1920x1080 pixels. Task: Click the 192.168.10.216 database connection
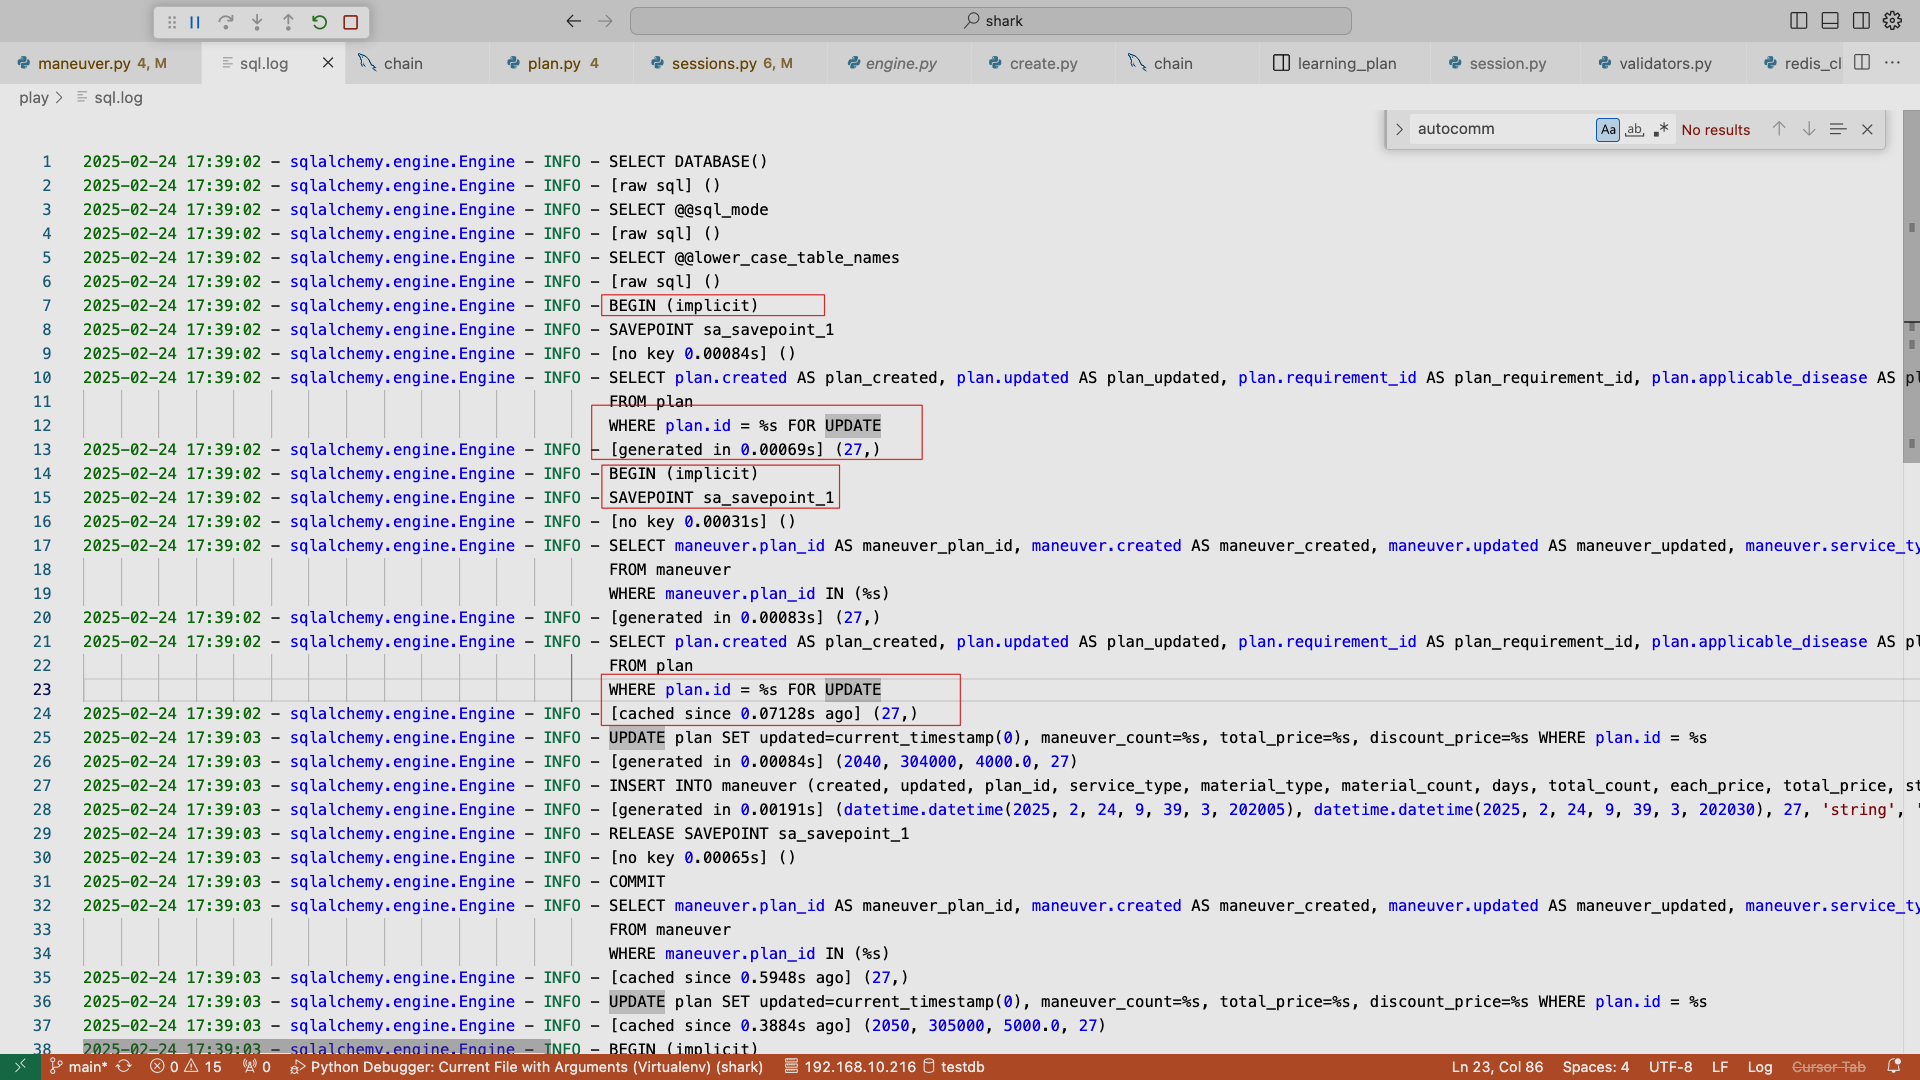point(850,1067)
